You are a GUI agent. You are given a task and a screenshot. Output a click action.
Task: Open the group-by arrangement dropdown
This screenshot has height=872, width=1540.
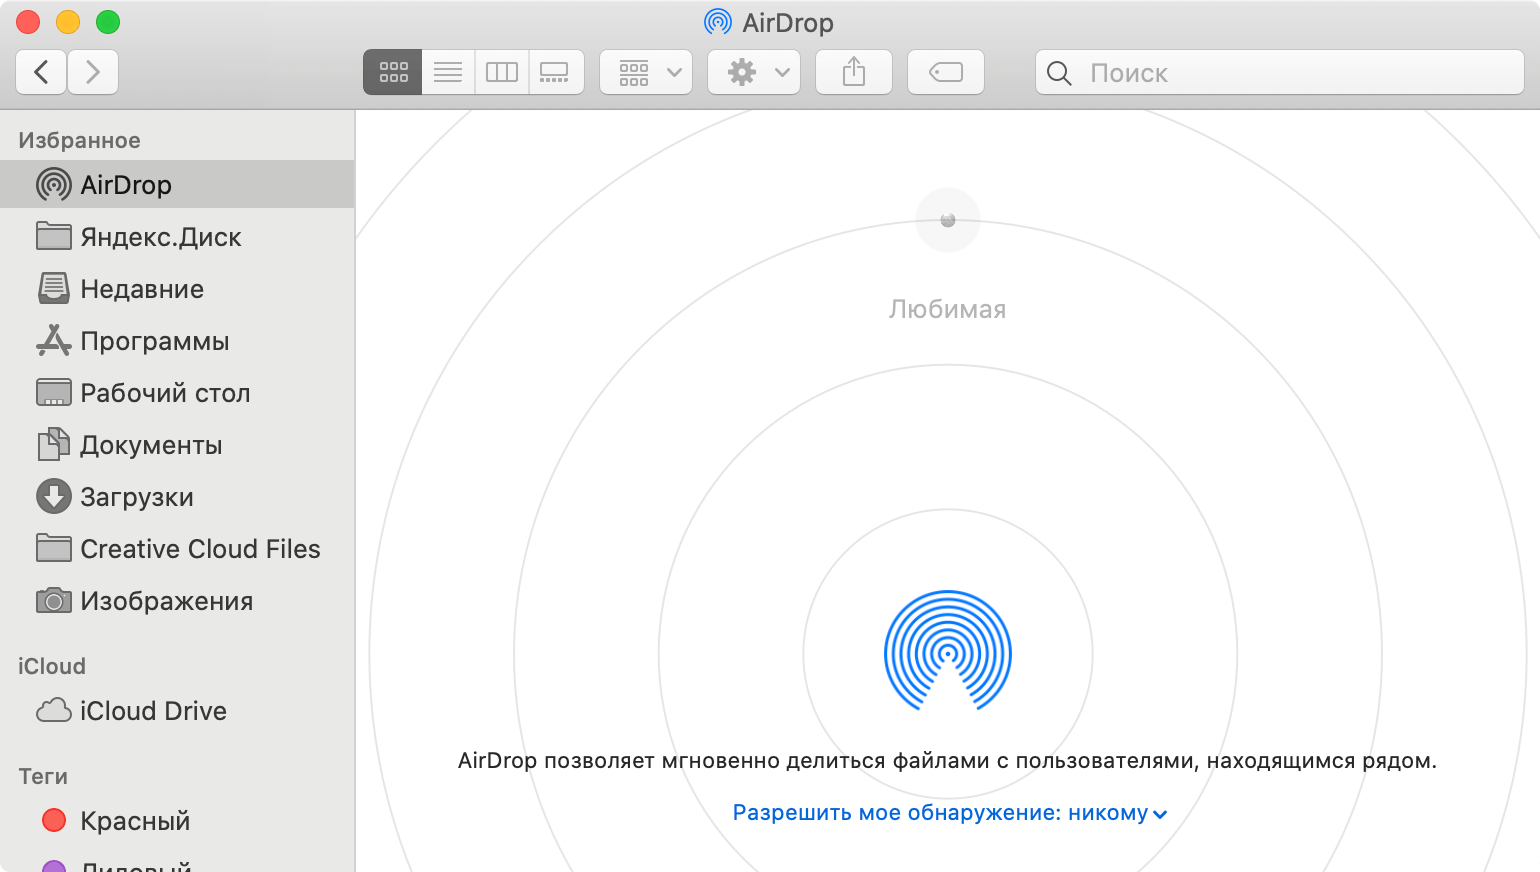[646, 72]
